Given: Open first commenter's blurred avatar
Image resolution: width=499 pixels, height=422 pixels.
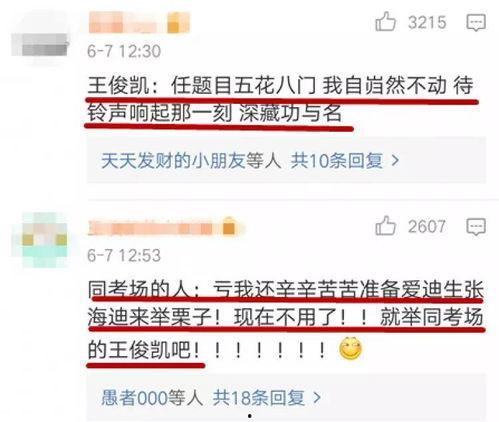Looking at the screenshot, I should 40,44.
